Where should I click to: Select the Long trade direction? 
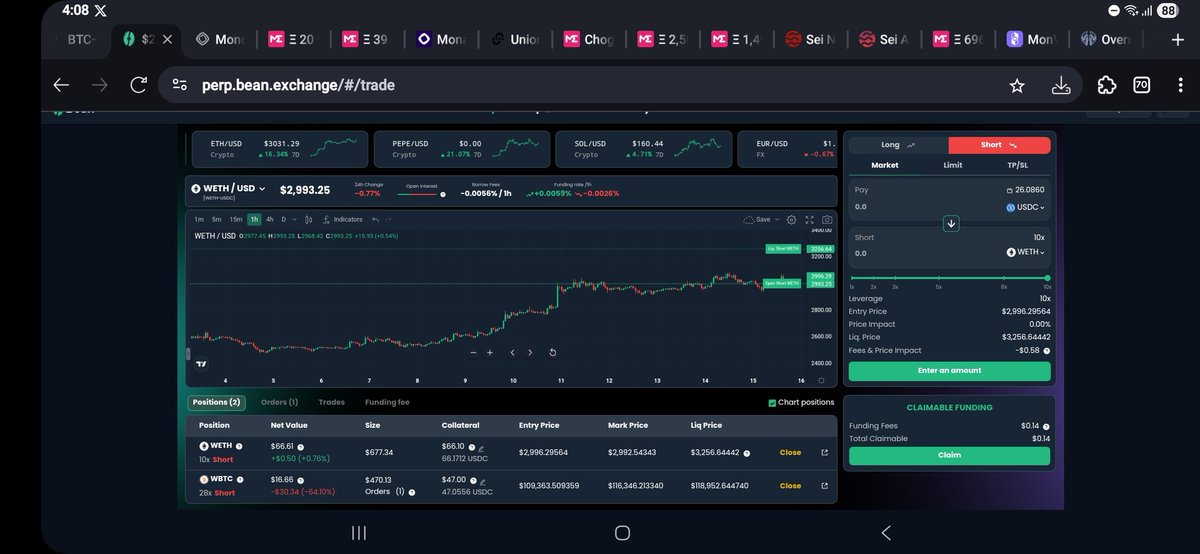coord(898,145)
